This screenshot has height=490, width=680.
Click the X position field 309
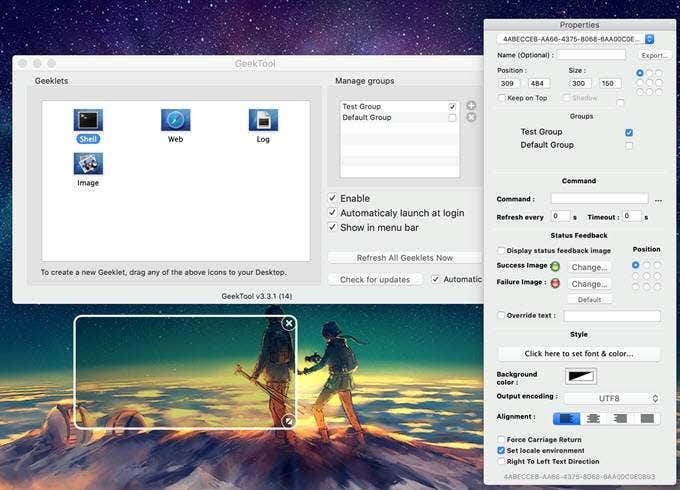click(510, 83)
